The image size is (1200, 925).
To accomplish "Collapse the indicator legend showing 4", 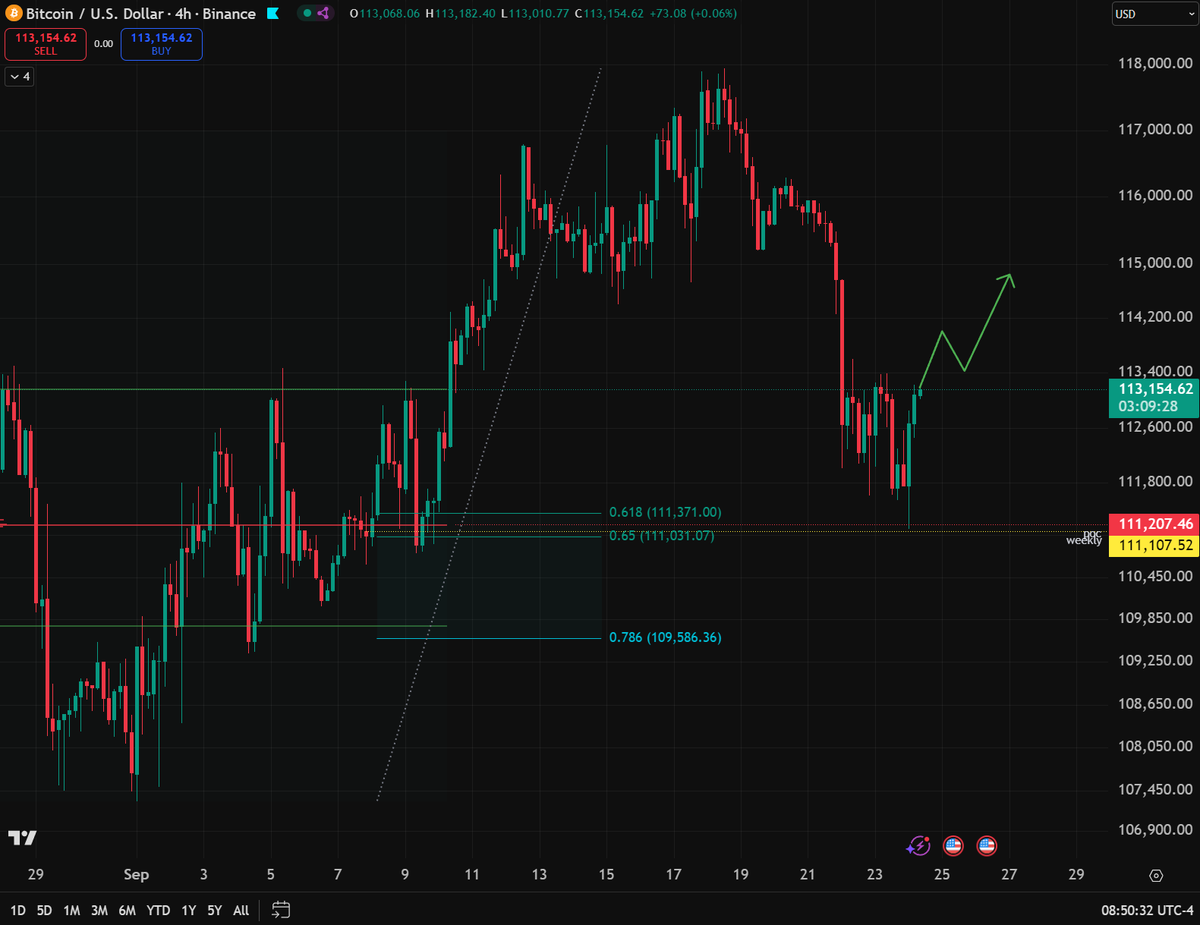I will point(20,76).
